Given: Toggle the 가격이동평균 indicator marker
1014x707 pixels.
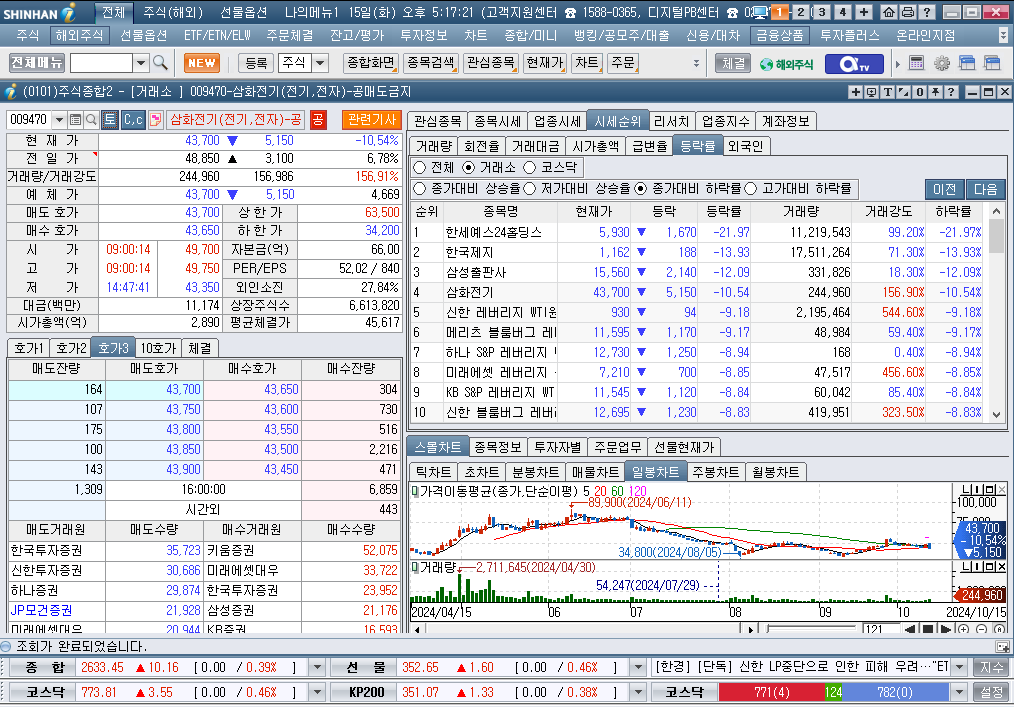Looking at the screenshot, I should click(415, 491).
